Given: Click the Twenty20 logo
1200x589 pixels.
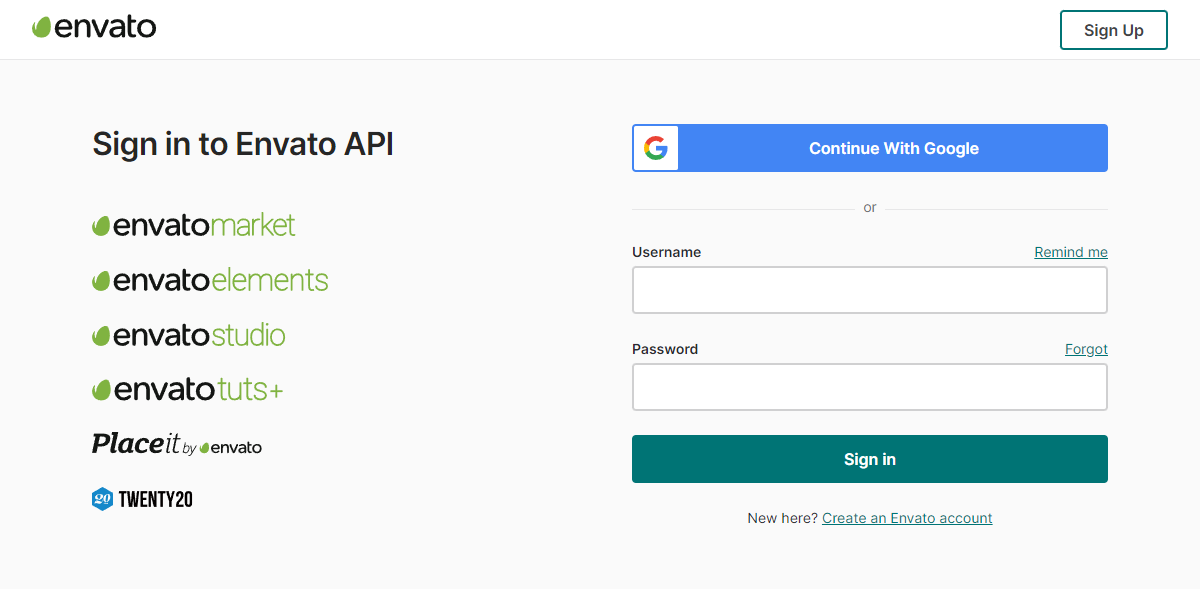Looking at the screenshot, I should click(142, 499).
